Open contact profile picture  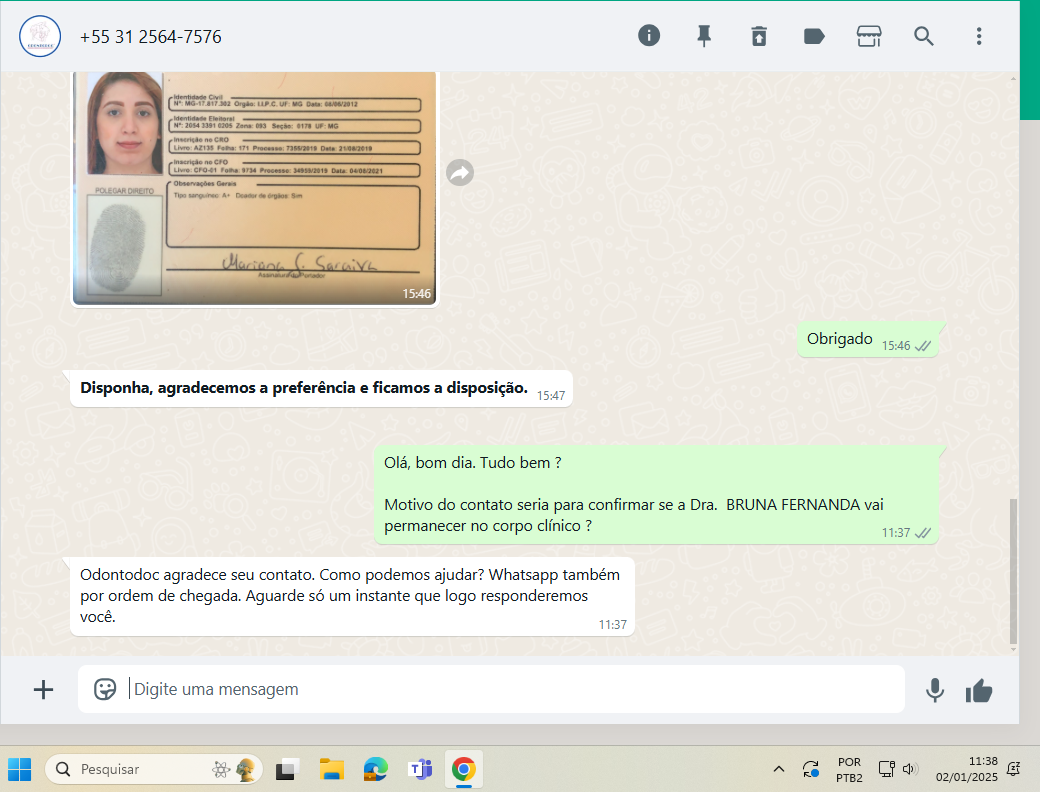click(40, 36)
